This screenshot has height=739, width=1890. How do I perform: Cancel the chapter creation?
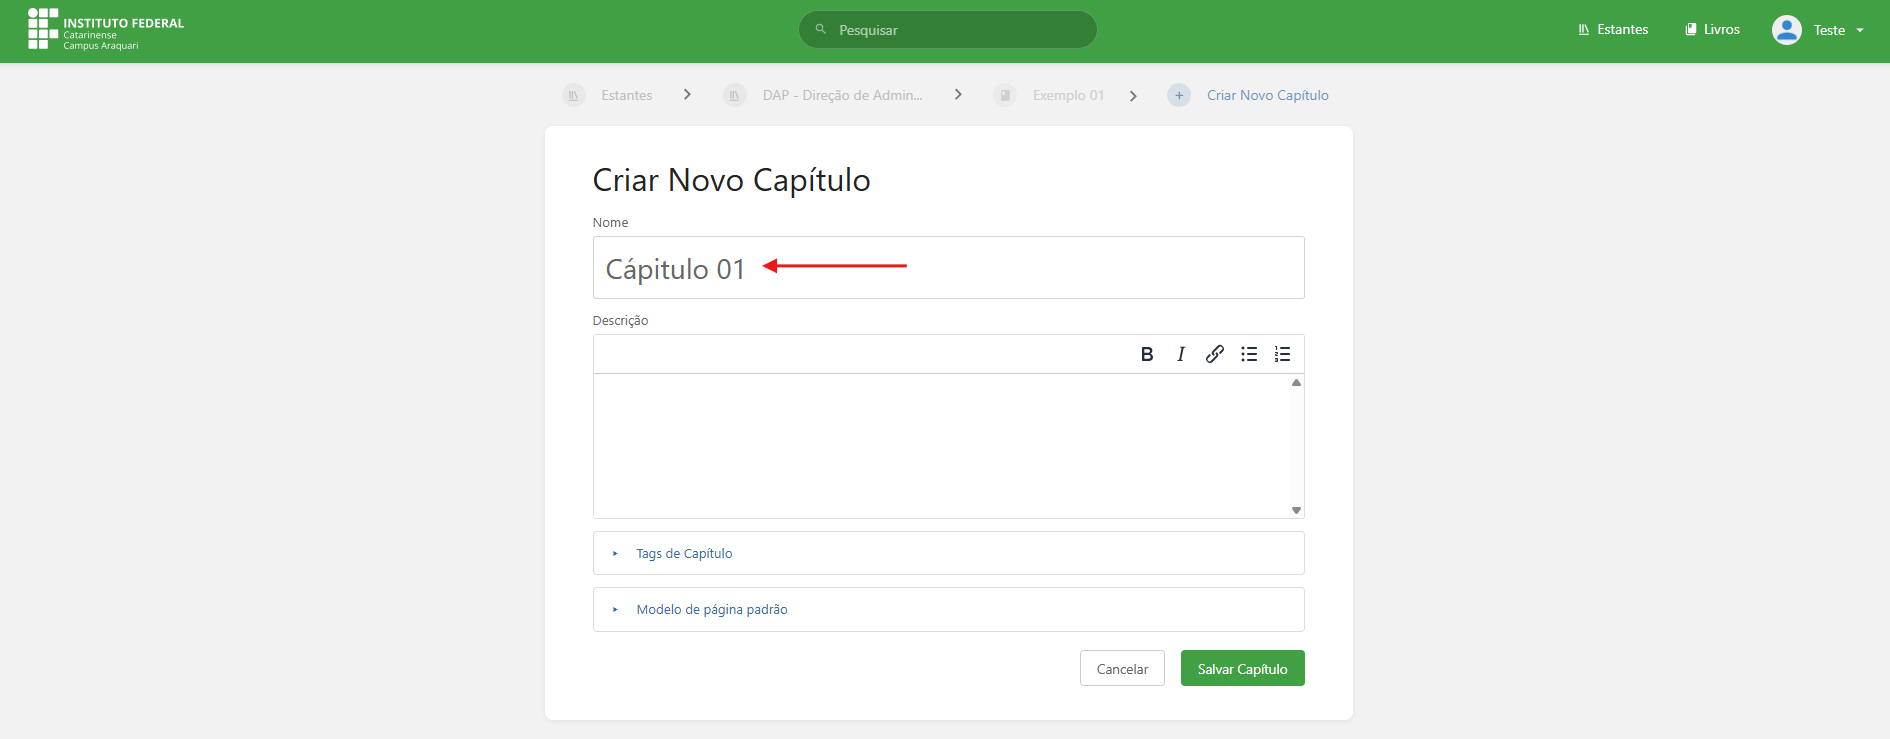tap(1122, 668)
